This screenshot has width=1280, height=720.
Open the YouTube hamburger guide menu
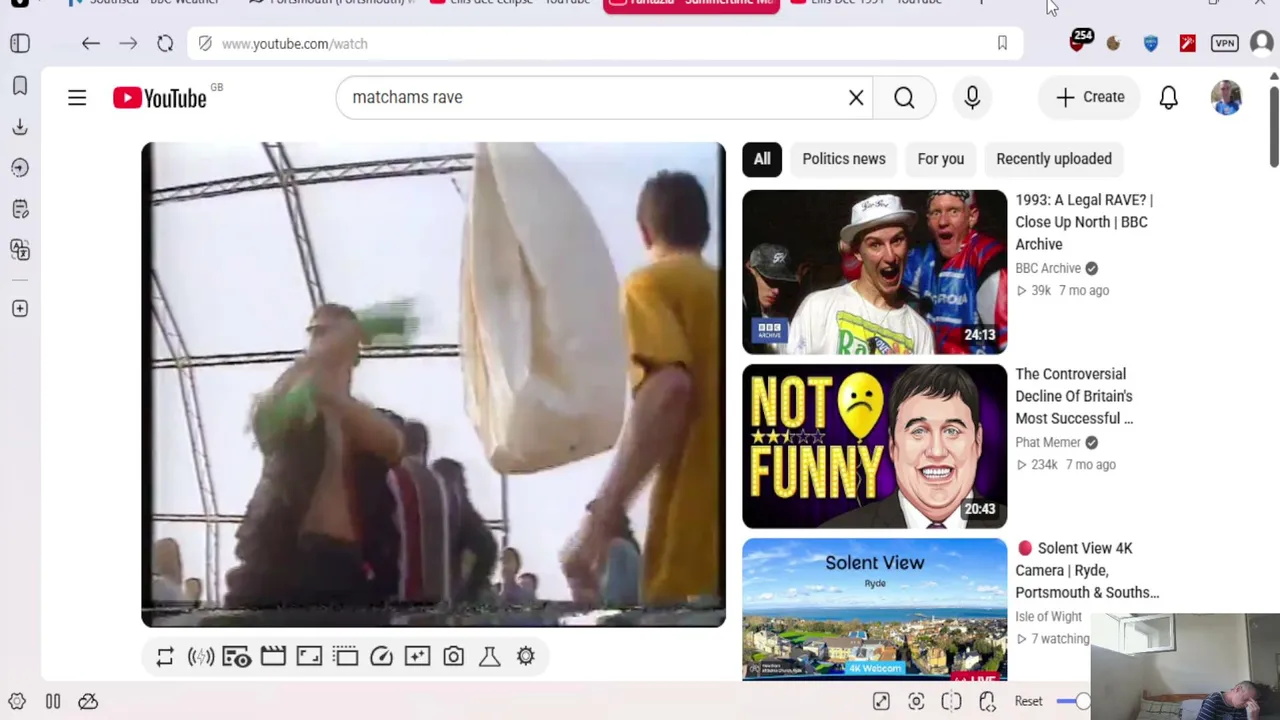77,98
